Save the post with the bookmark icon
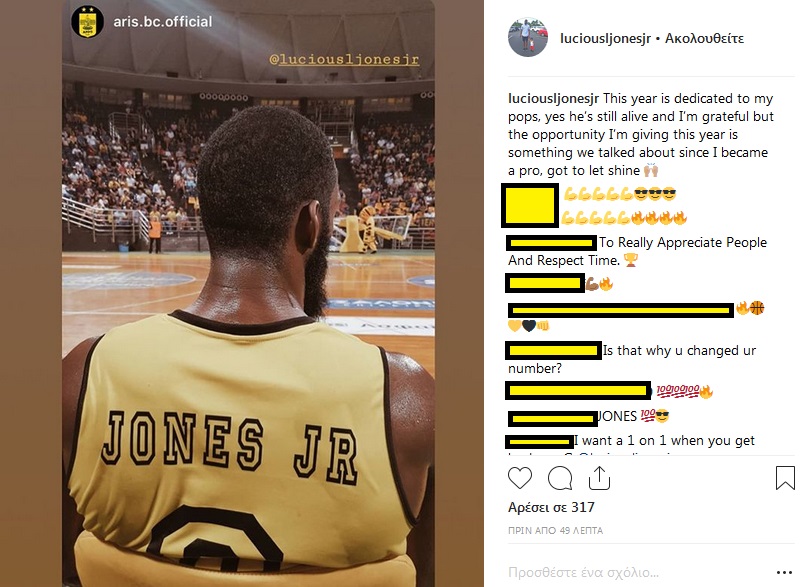 pyautogui.click(x=785, y=478)
